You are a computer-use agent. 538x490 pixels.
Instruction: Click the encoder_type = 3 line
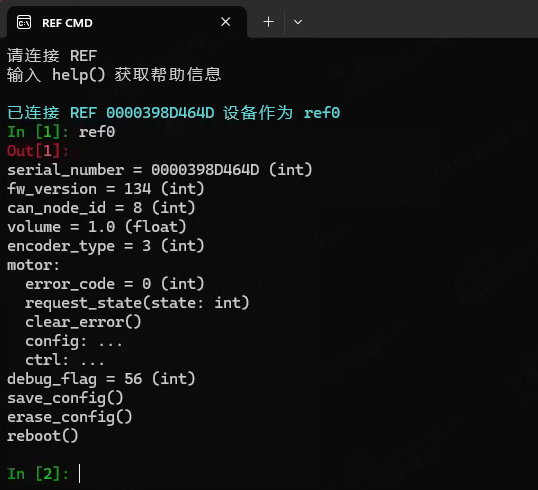pyautogui.click(x=106, y=246)
